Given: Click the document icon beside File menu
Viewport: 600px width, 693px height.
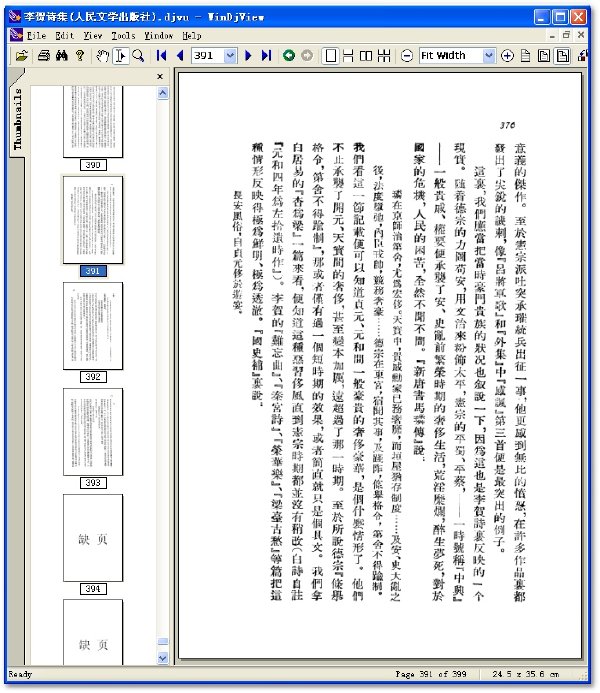Looking at the screenshot, I should tap(16, 35).
